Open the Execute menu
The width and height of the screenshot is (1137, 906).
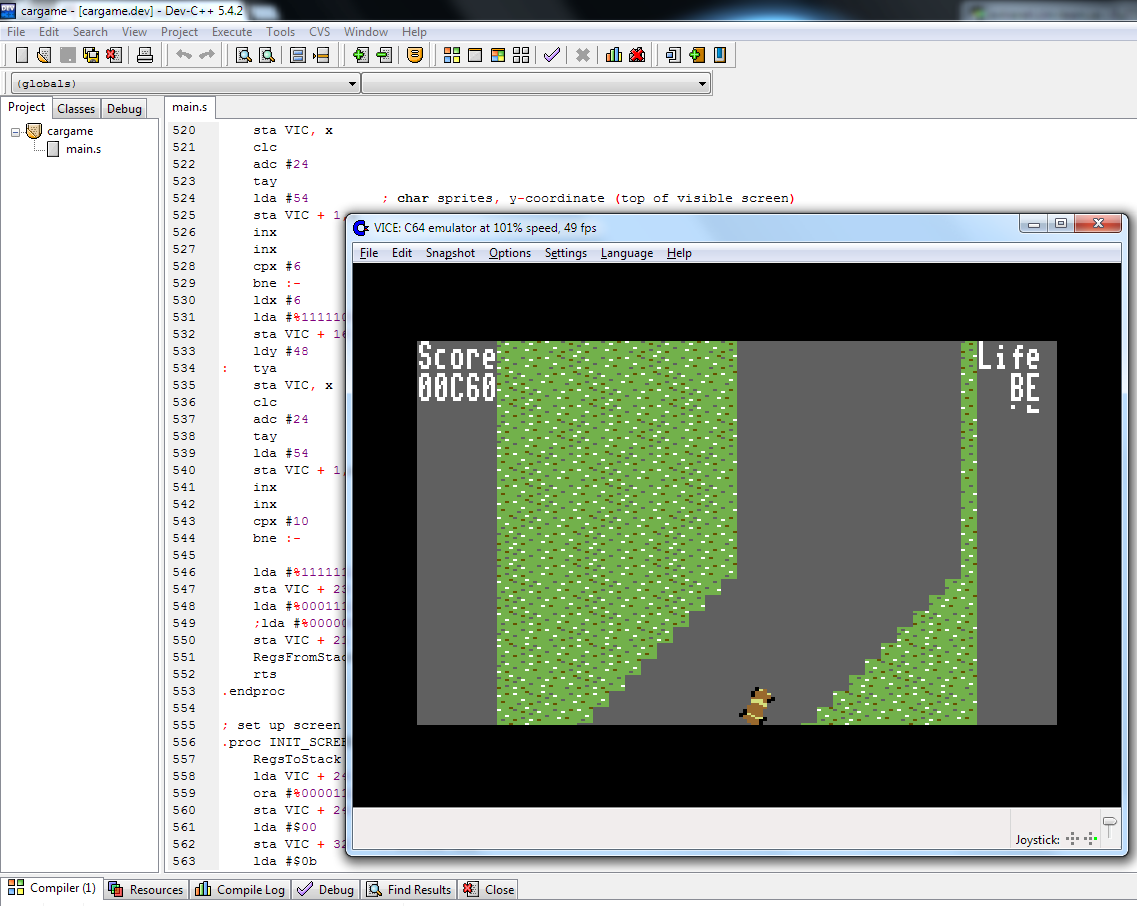(x=232, y=32)
